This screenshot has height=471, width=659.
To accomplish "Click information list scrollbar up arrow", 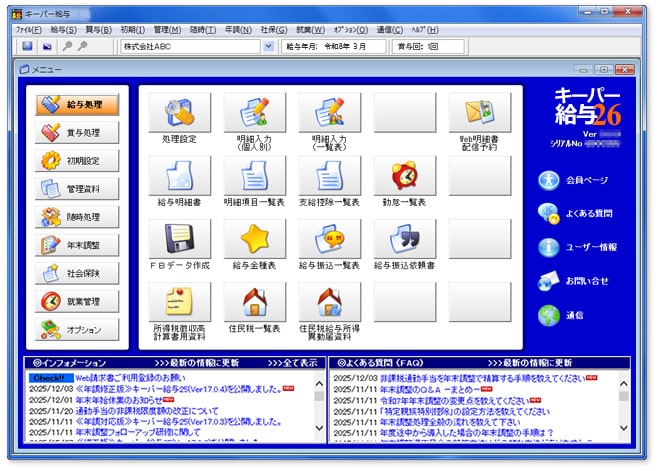I will point(319,384).
